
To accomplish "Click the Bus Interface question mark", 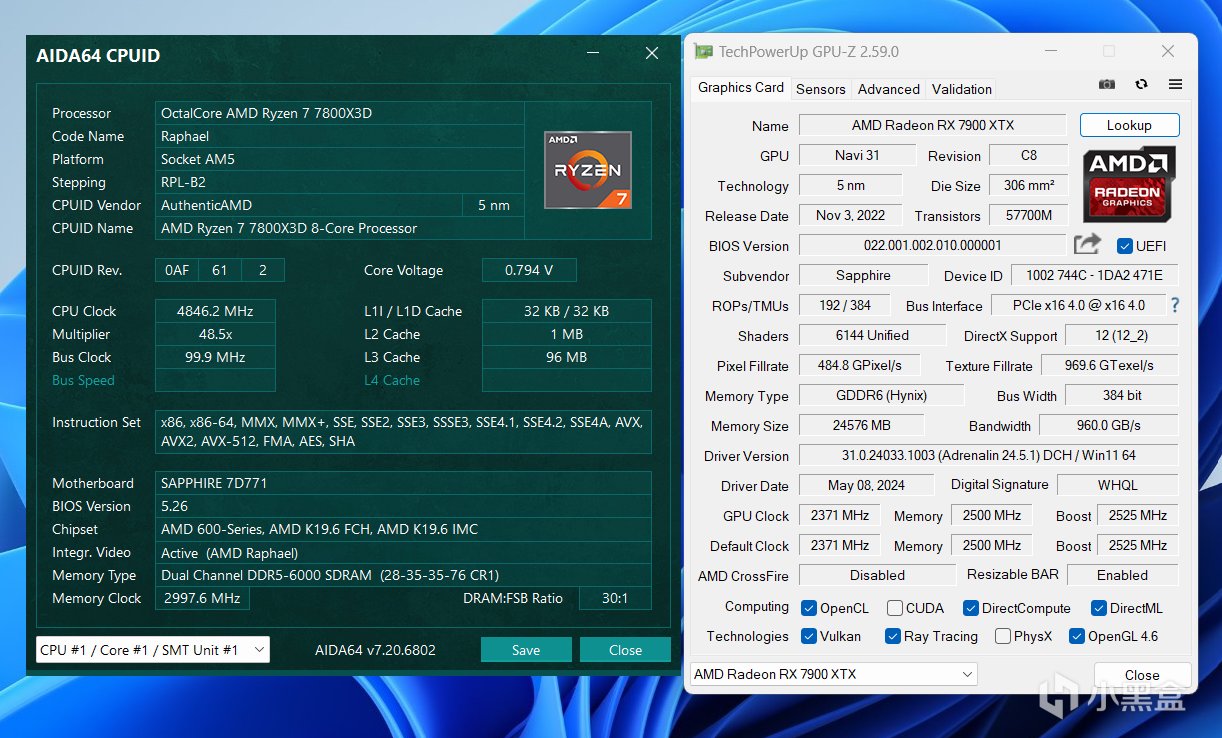I will 1174,305.
